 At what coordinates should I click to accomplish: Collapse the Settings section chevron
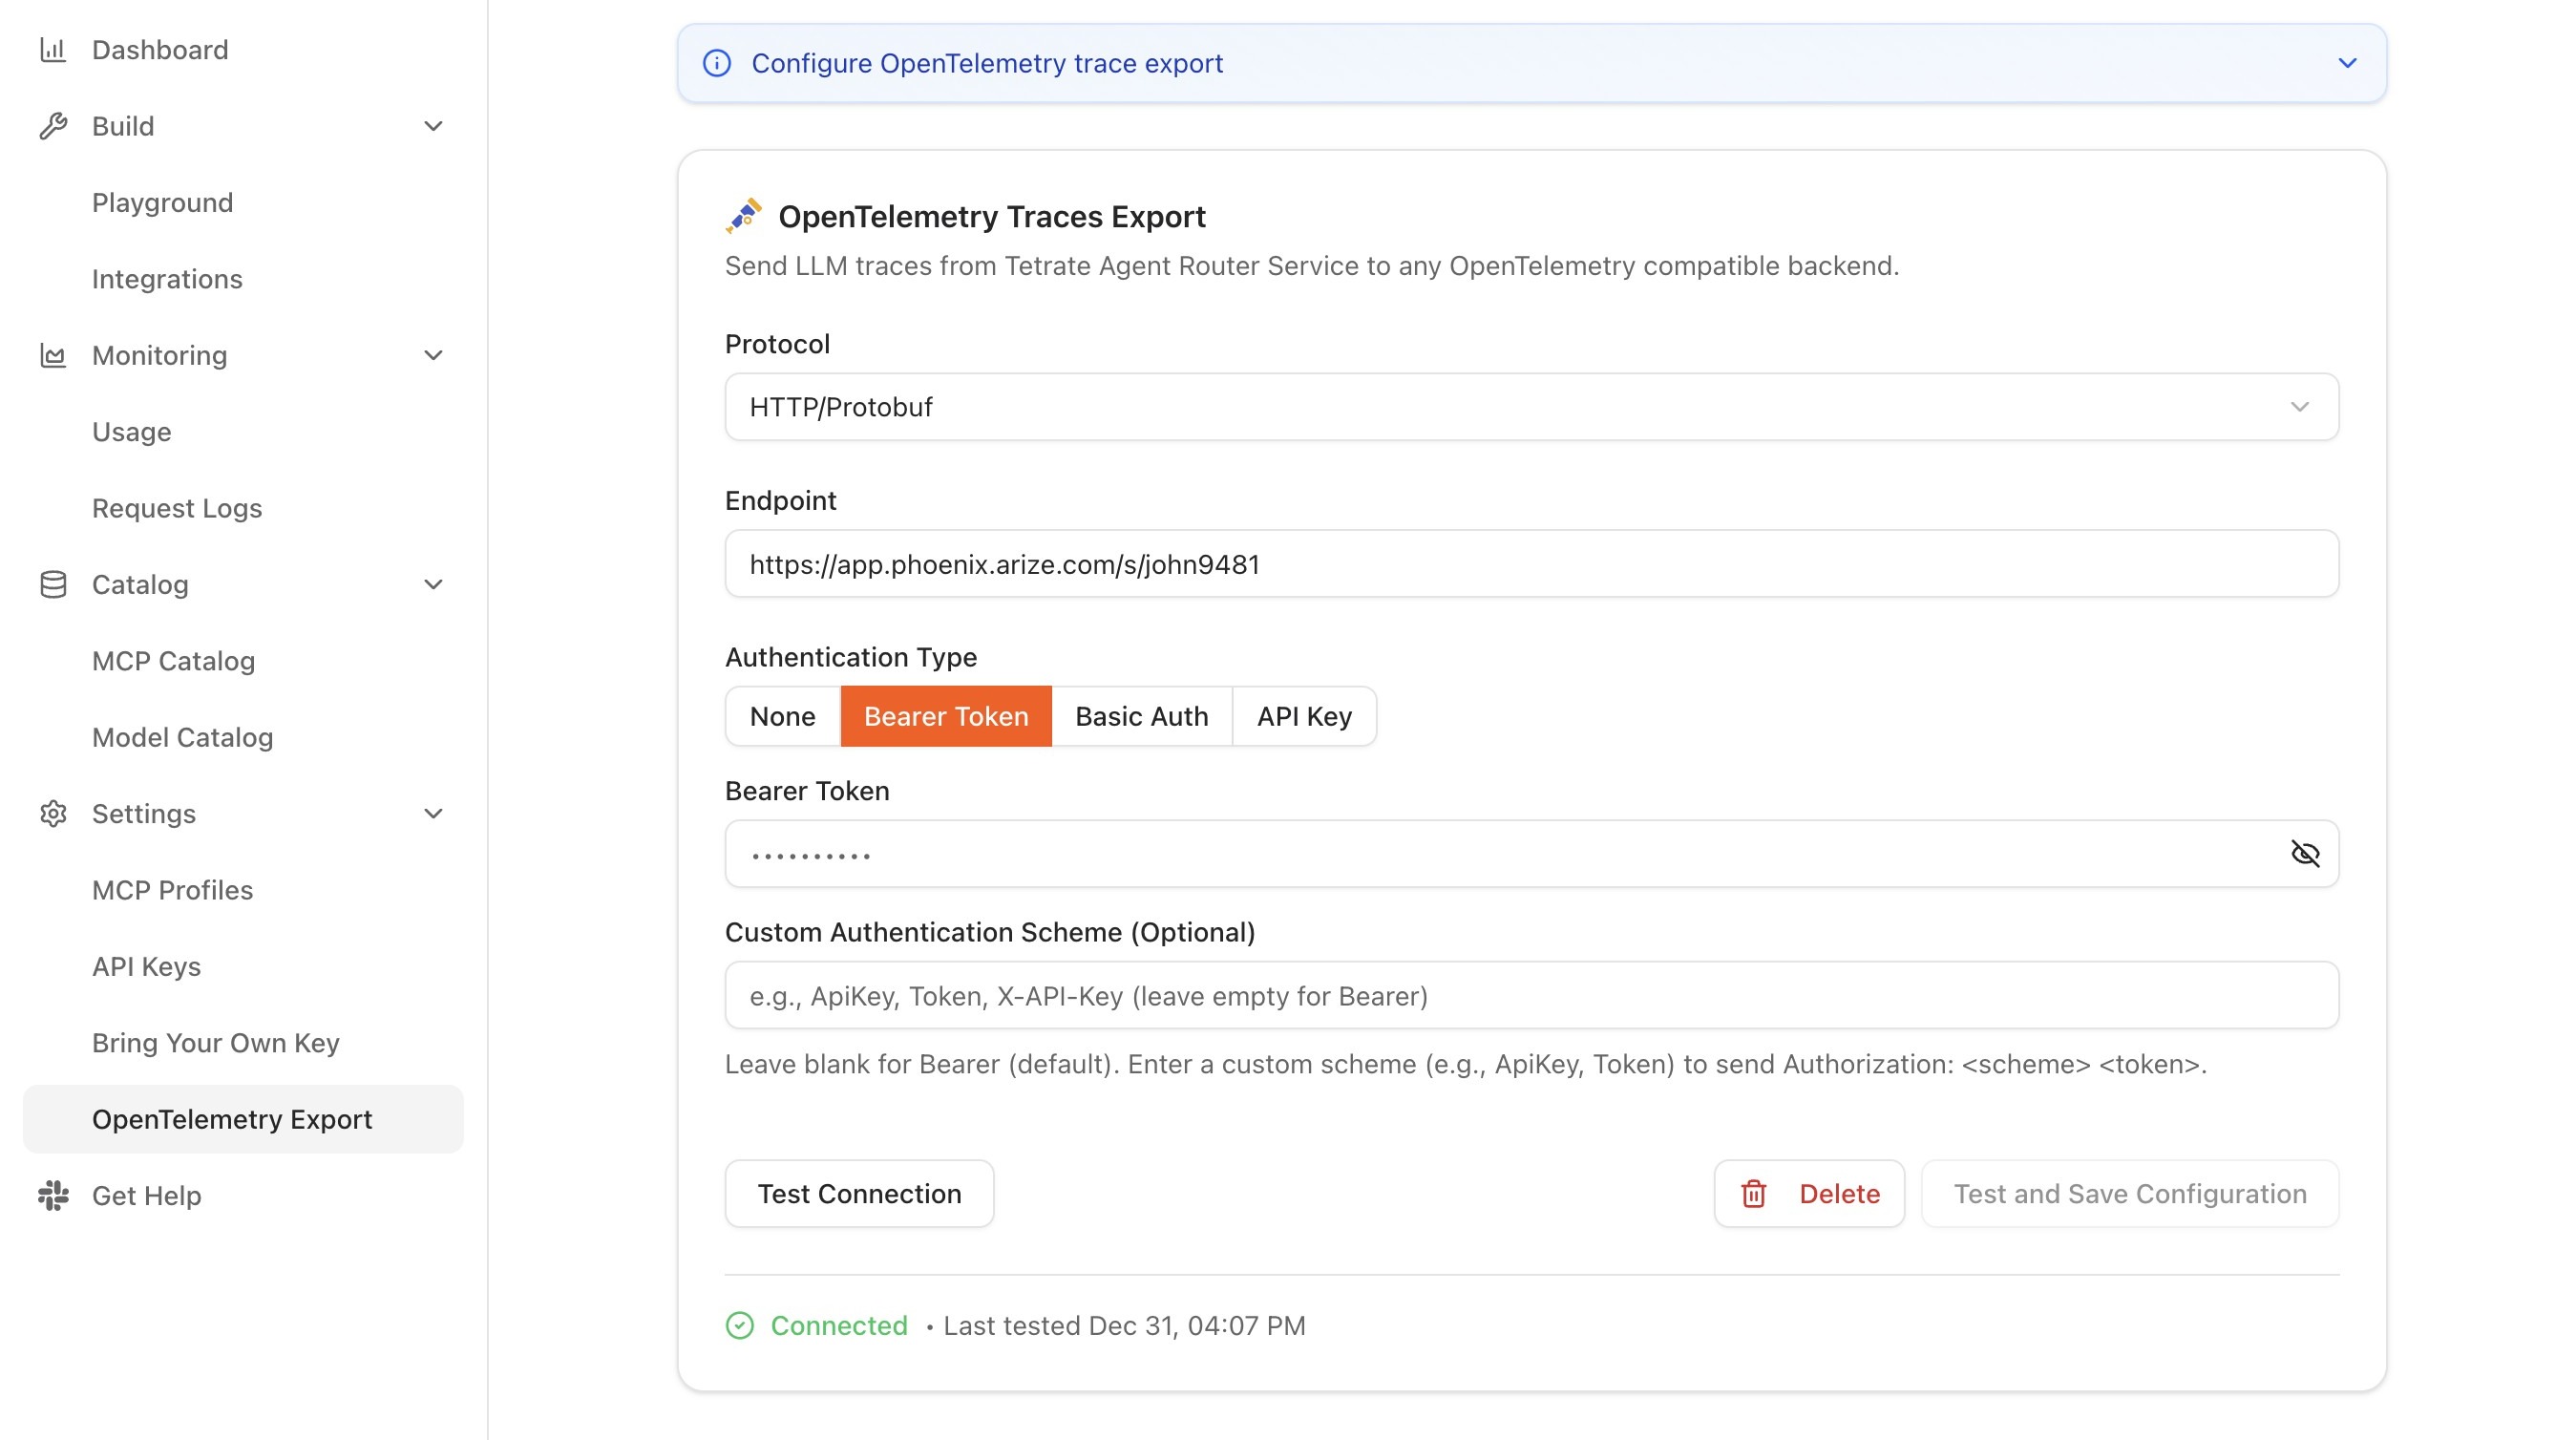coord(433,813)
